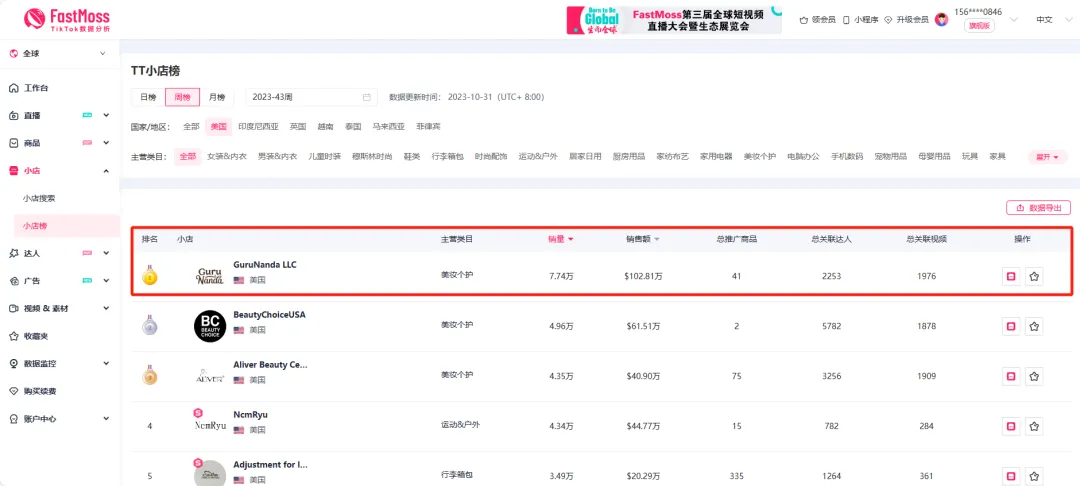Click the 商品 bag icon in sidebar
1080x486 pixels.
pyautogui.click(x=14, y=143)
